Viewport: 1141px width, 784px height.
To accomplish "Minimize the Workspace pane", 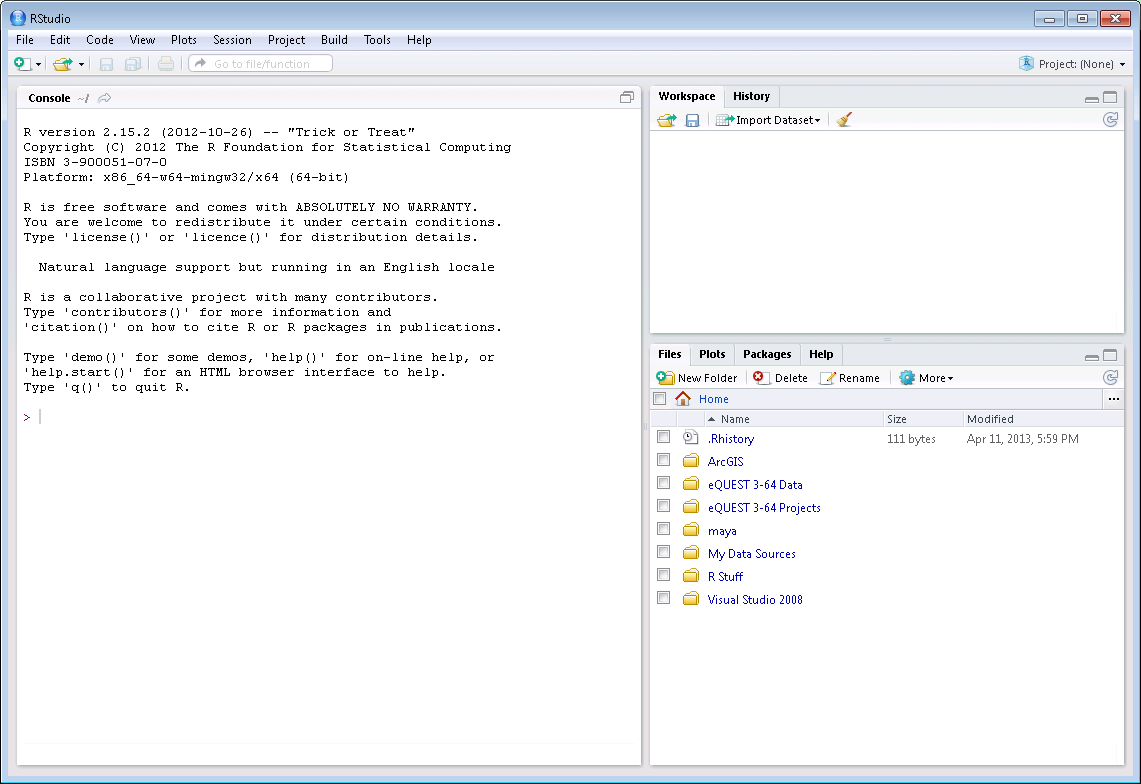I will click(x=1092, y=98).
